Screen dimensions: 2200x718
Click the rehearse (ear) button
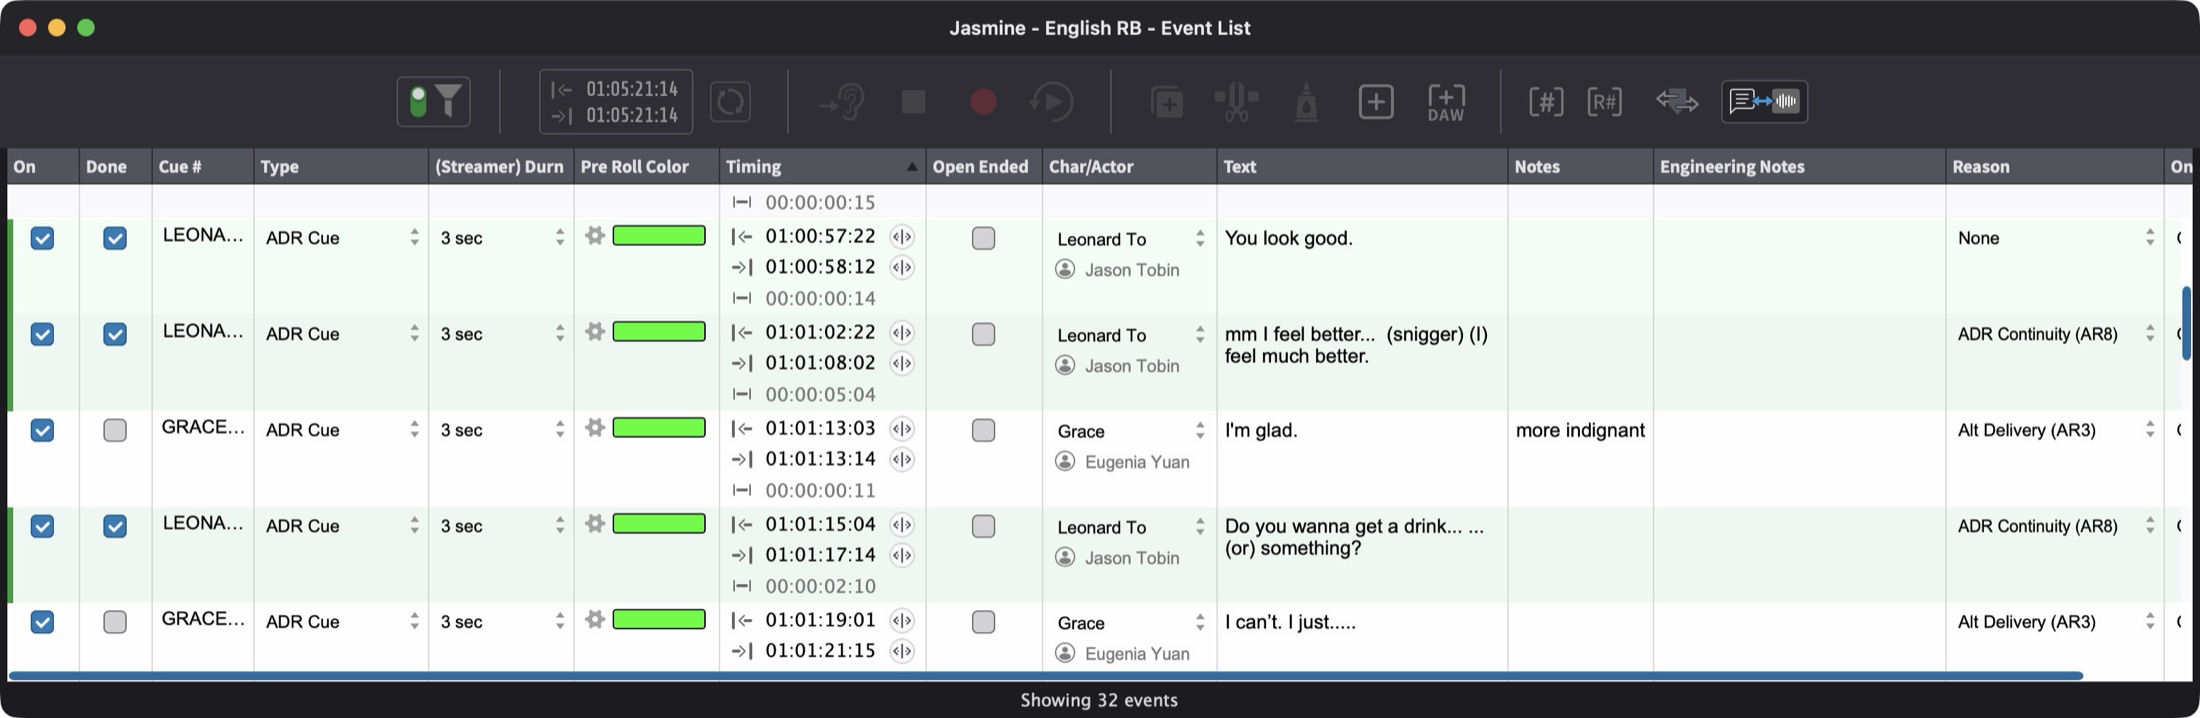842,101
